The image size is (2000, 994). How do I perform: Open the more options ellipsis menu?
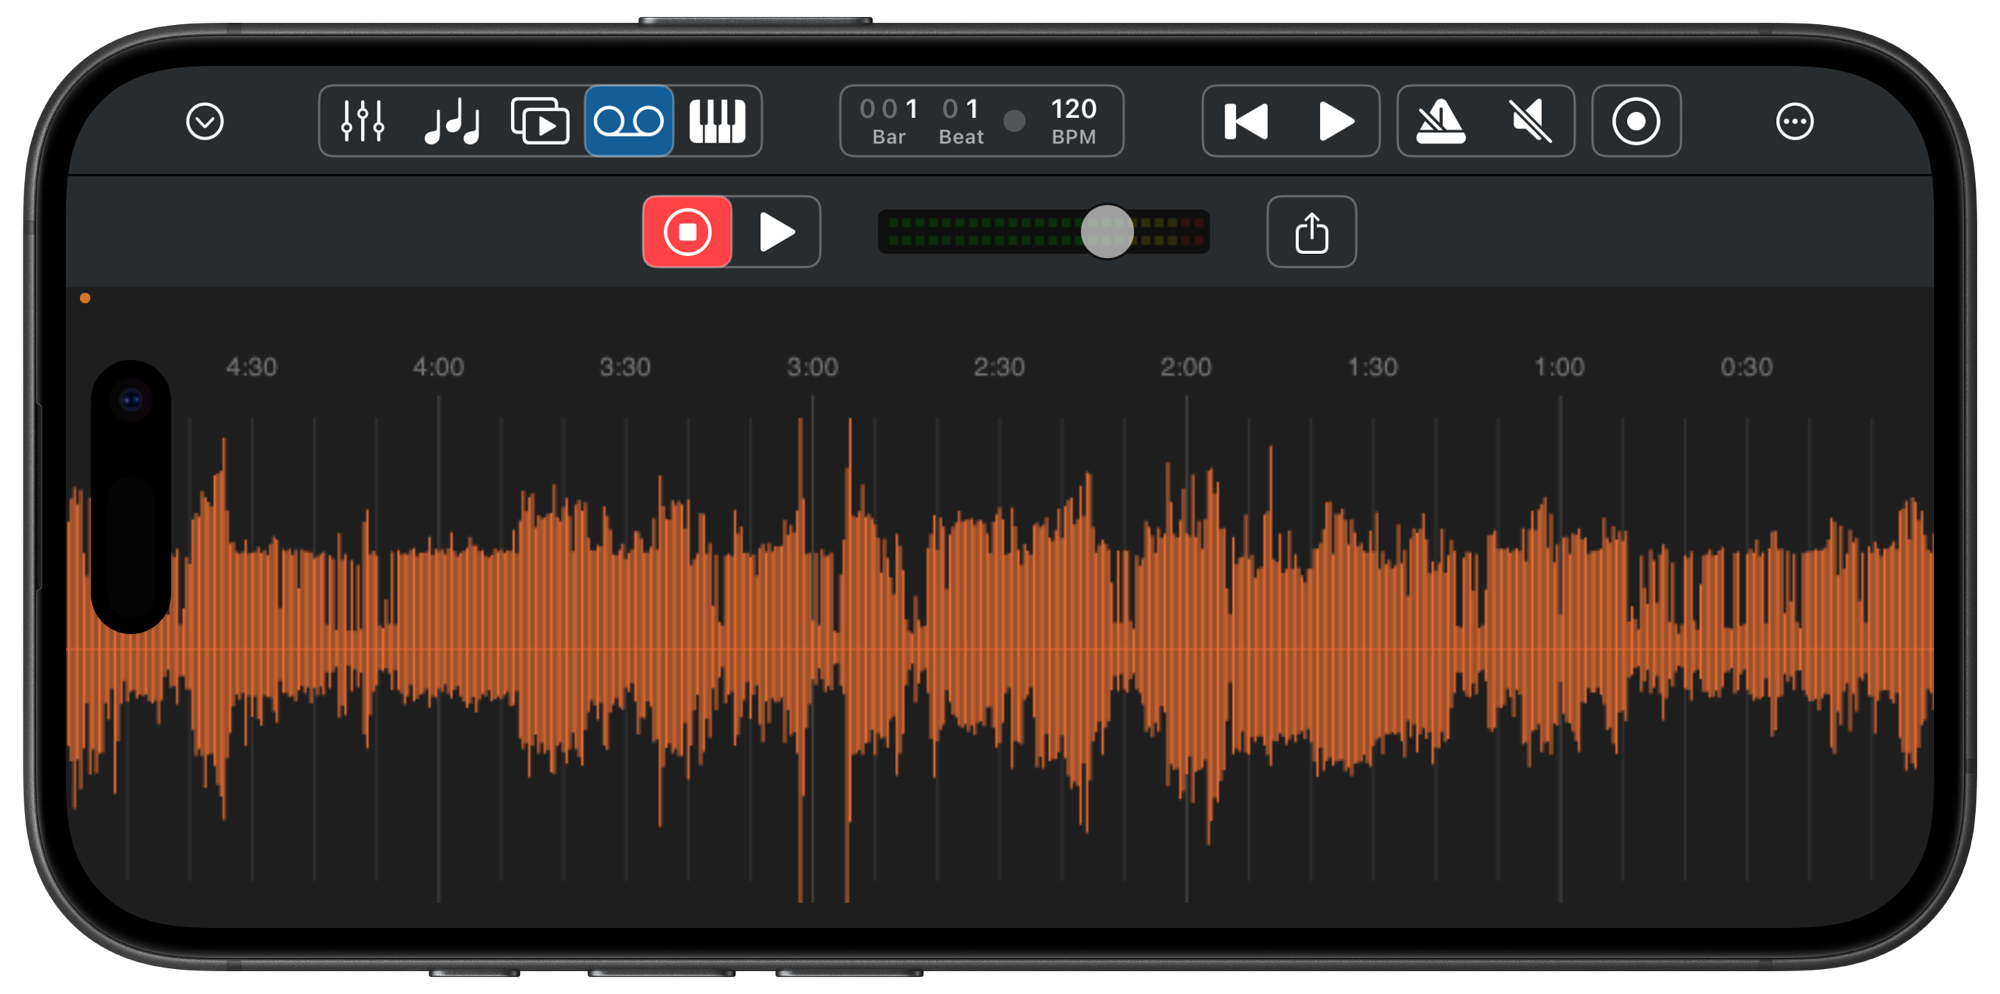[1794, 122]
